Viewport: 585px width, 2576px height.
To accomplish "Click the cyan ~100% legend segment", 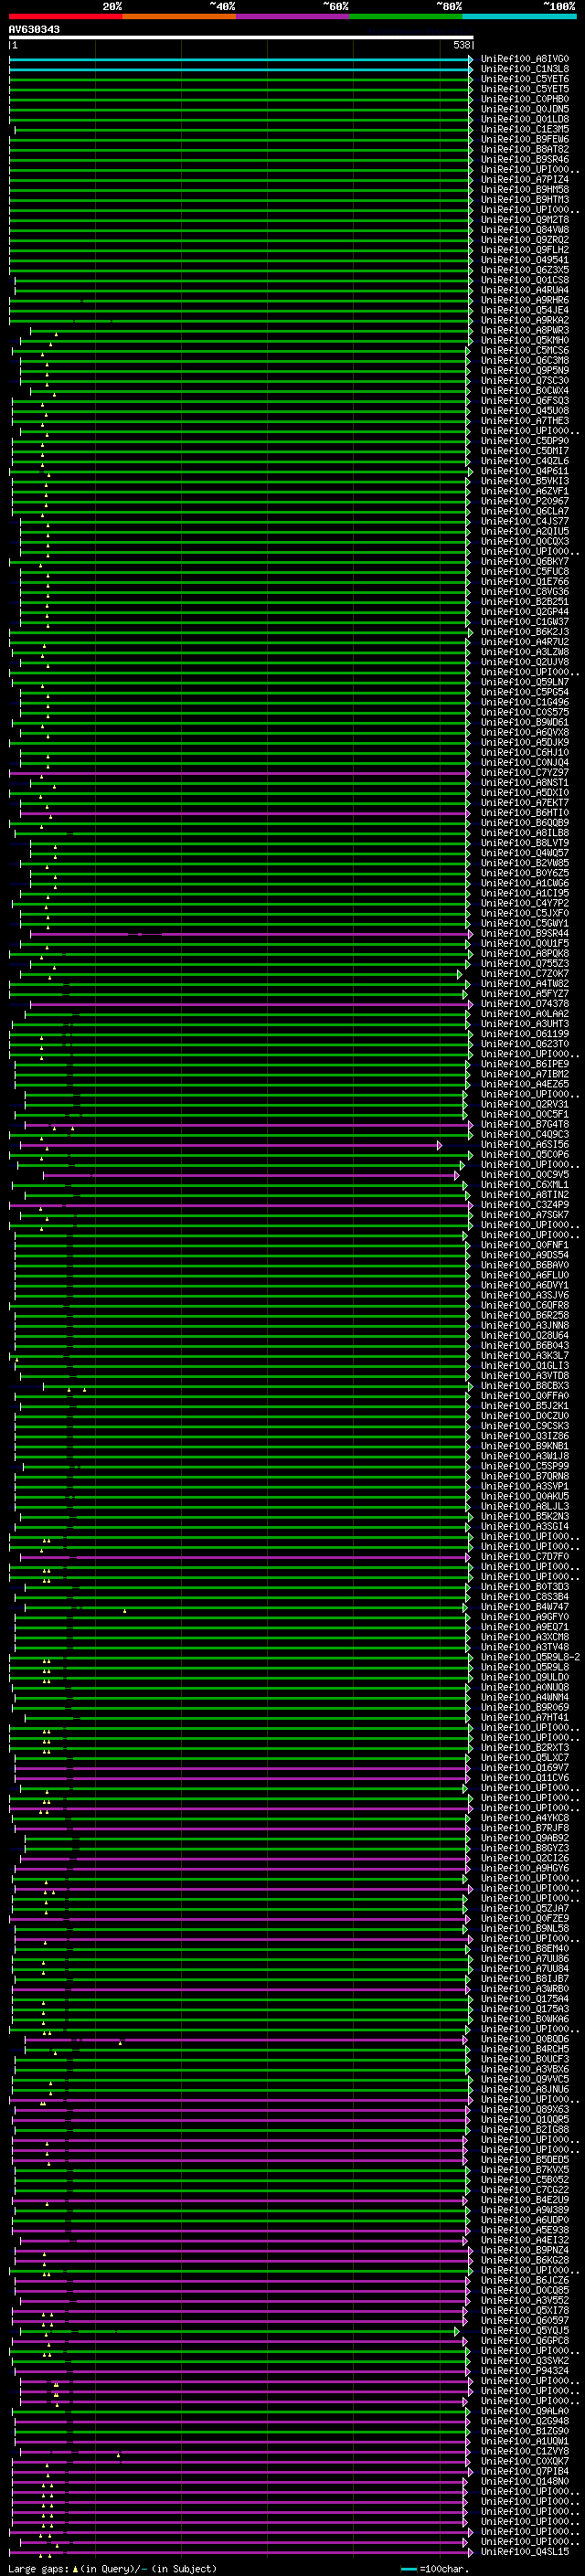I will pyautogui.click(x=519, y=17).
